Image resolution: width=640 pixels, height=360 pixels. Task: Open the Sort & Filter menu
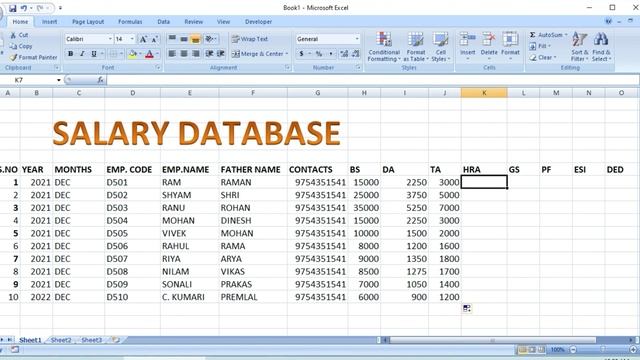click(x=580, y=47)
